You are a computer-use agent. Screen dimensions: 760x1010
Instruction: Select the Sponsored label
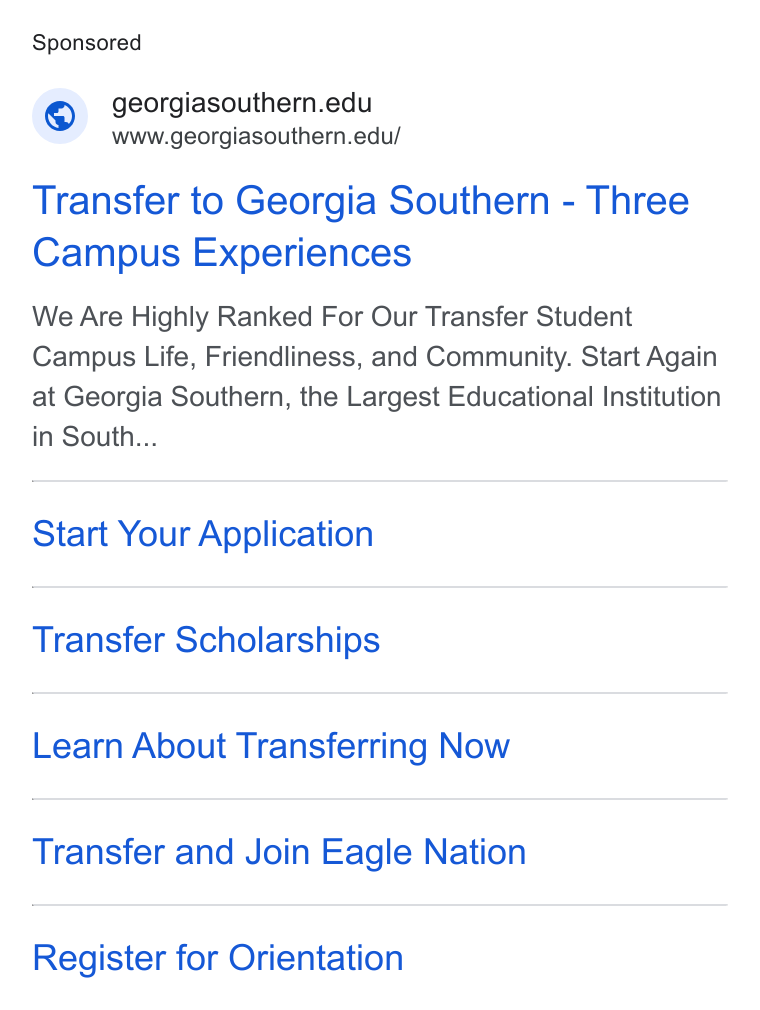[x=87, y=43]
